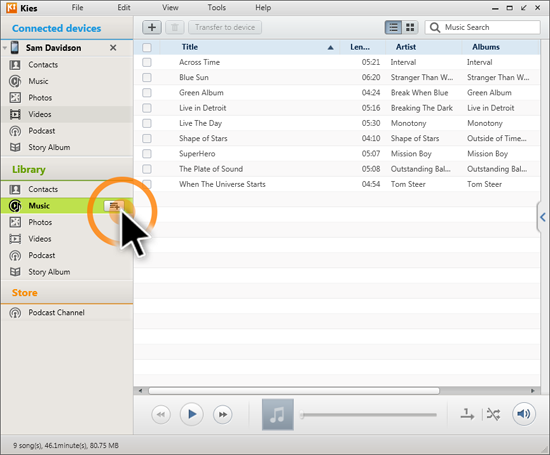
Task: Open device Story Album under Sam Davidson
Action: [x=67, y=147]
